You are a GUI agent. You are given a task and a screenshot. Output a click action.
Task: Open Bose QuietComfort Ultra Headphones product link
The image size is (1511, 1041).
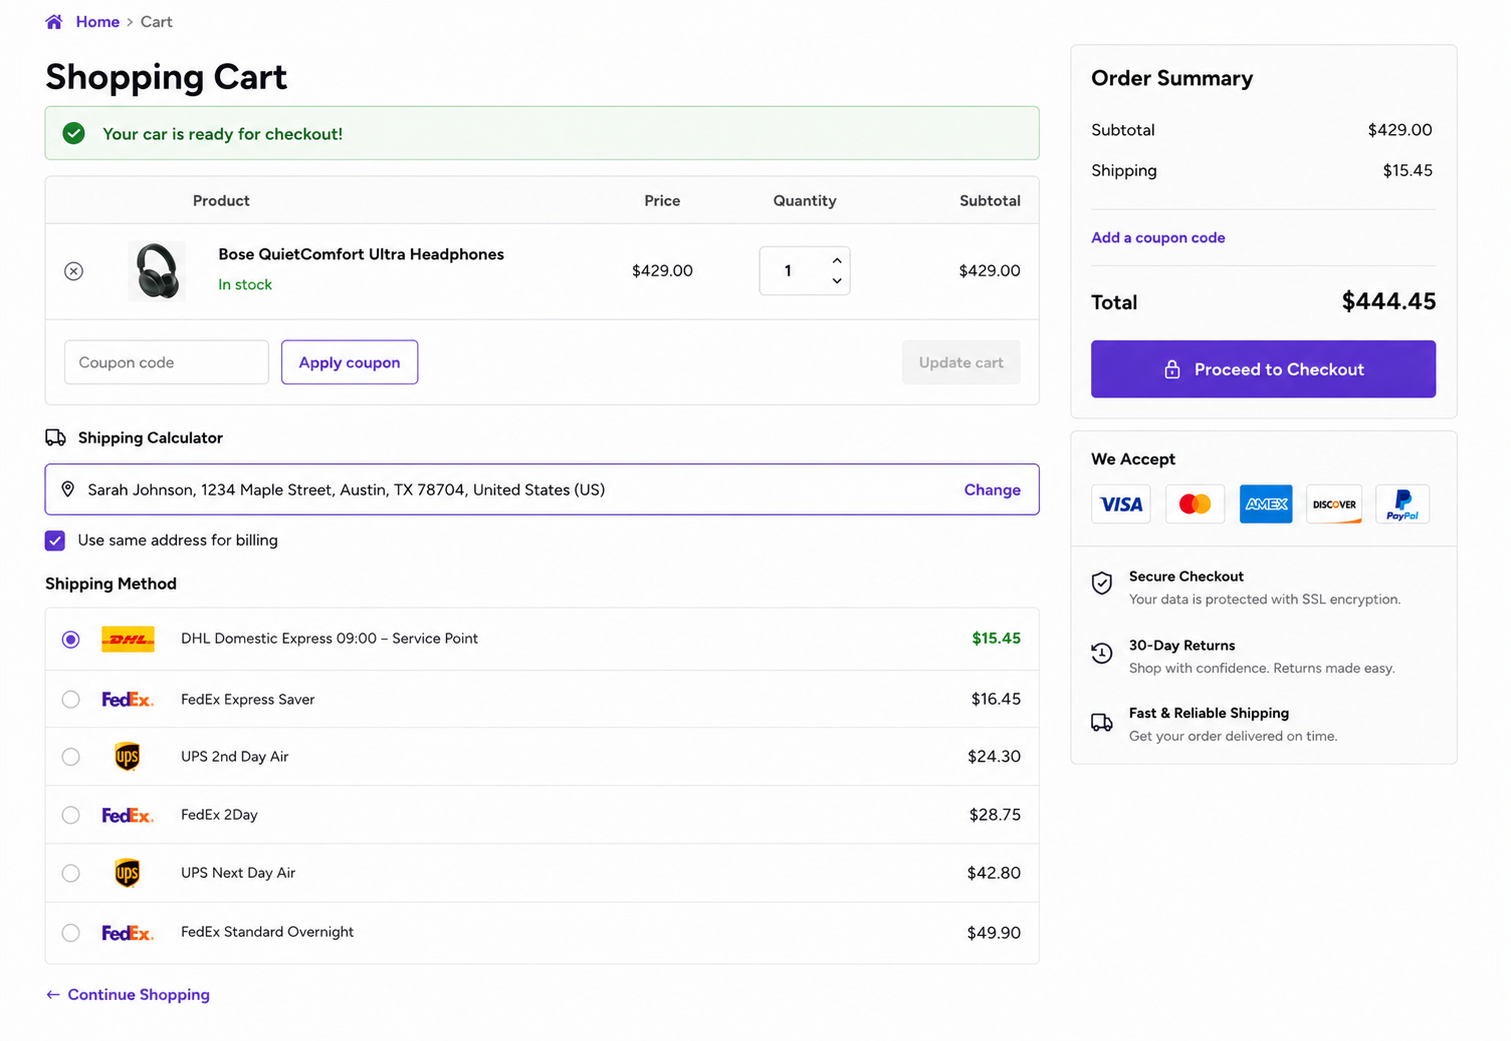[361, 254]
